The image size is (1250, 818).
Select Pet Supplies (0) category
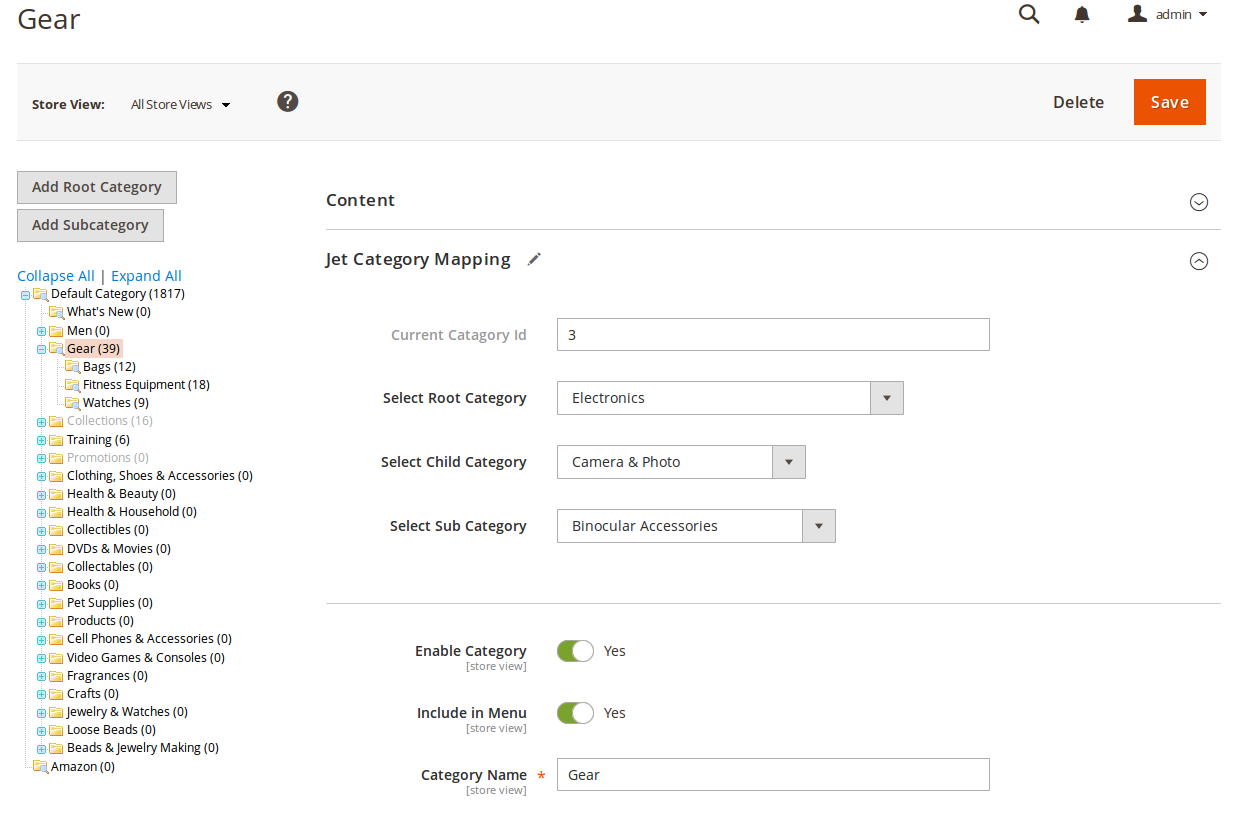[x=109, y=603]
